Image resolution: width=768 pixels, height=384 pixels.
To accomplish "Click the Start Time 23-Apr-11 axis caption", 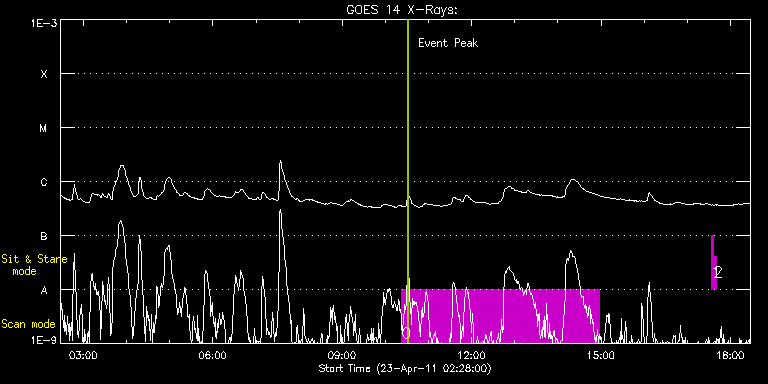I will pyautogui.click(x=405, y=368).
